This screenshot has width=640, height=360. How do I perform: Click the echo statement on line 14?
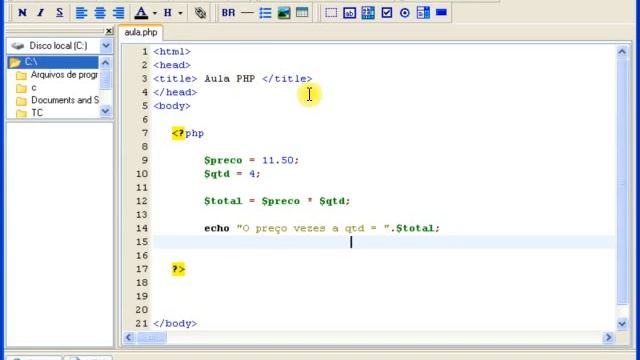[x=322, y=228]
